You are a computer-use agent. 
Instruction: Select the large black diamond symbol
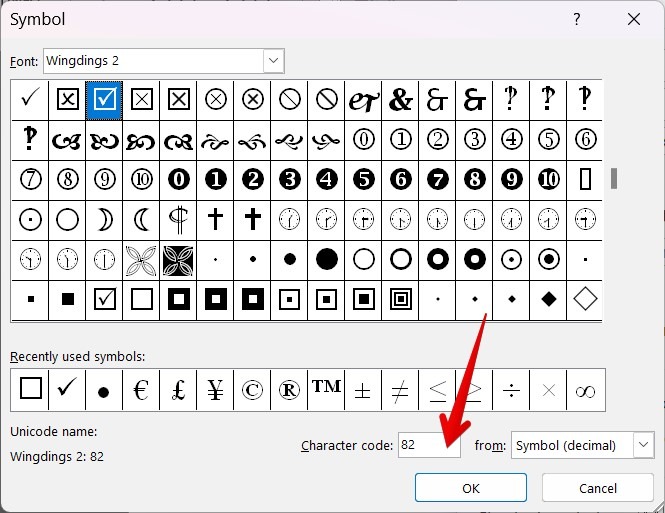tap(548, 299)
